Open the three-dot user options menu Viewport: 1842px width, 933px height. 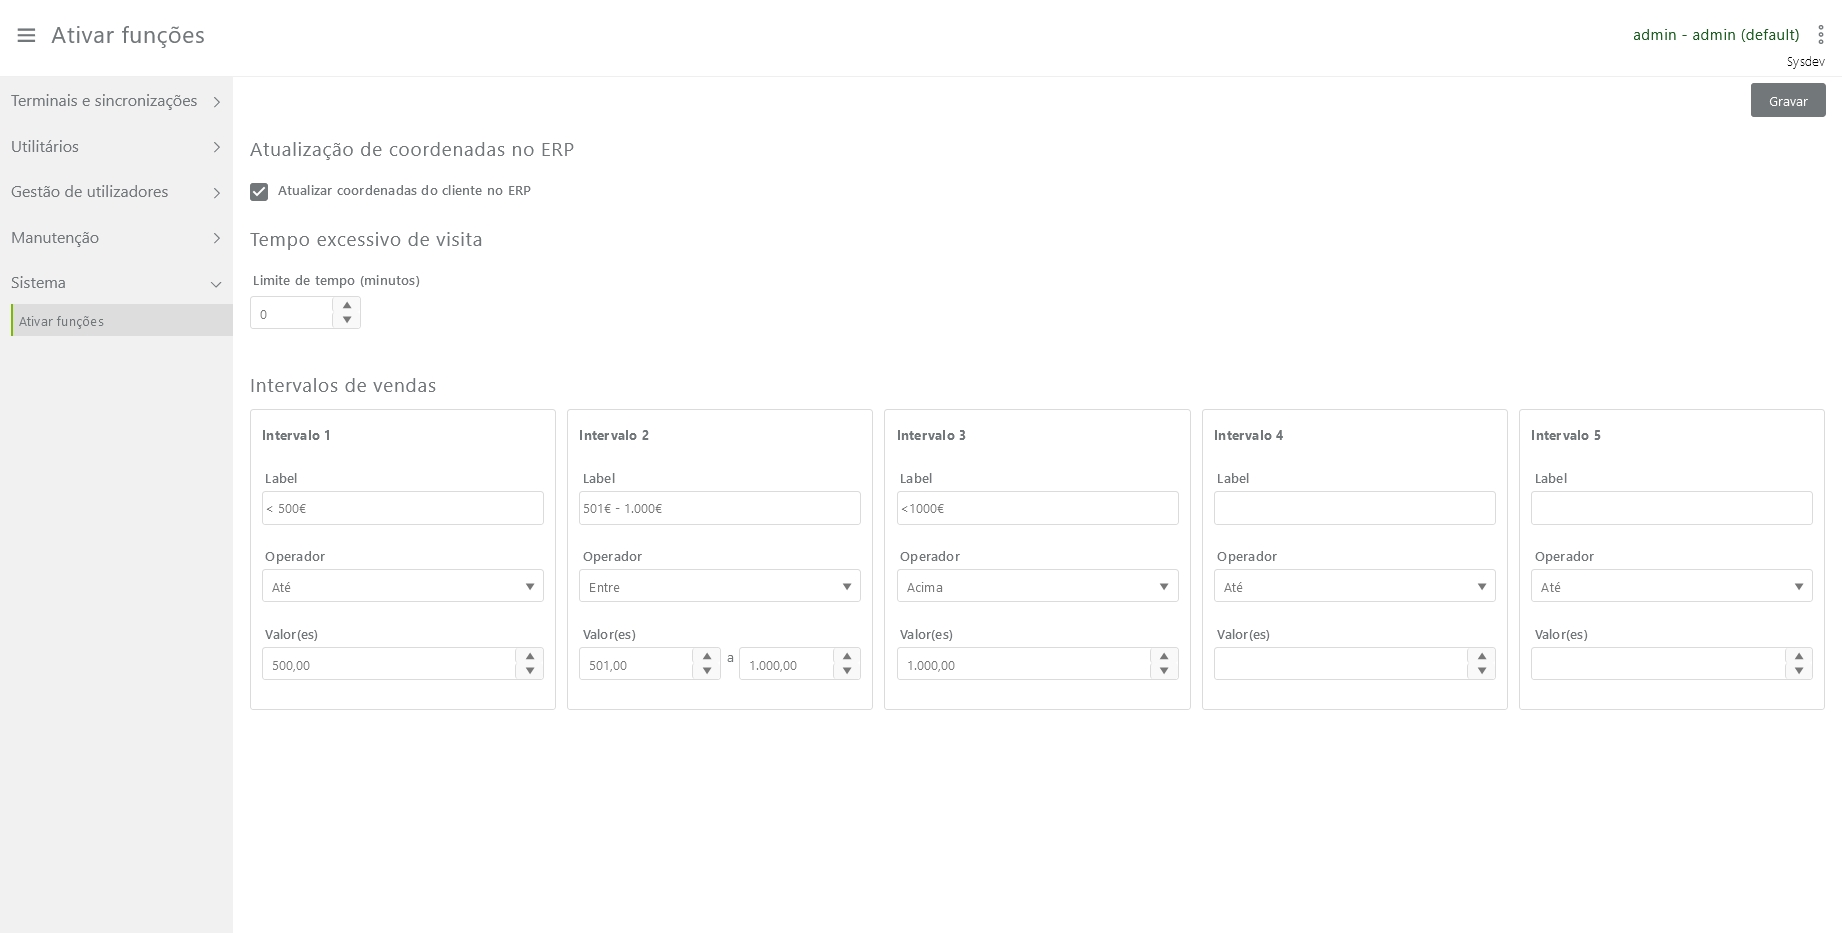pyautogui.click(x=1820, y=35)
